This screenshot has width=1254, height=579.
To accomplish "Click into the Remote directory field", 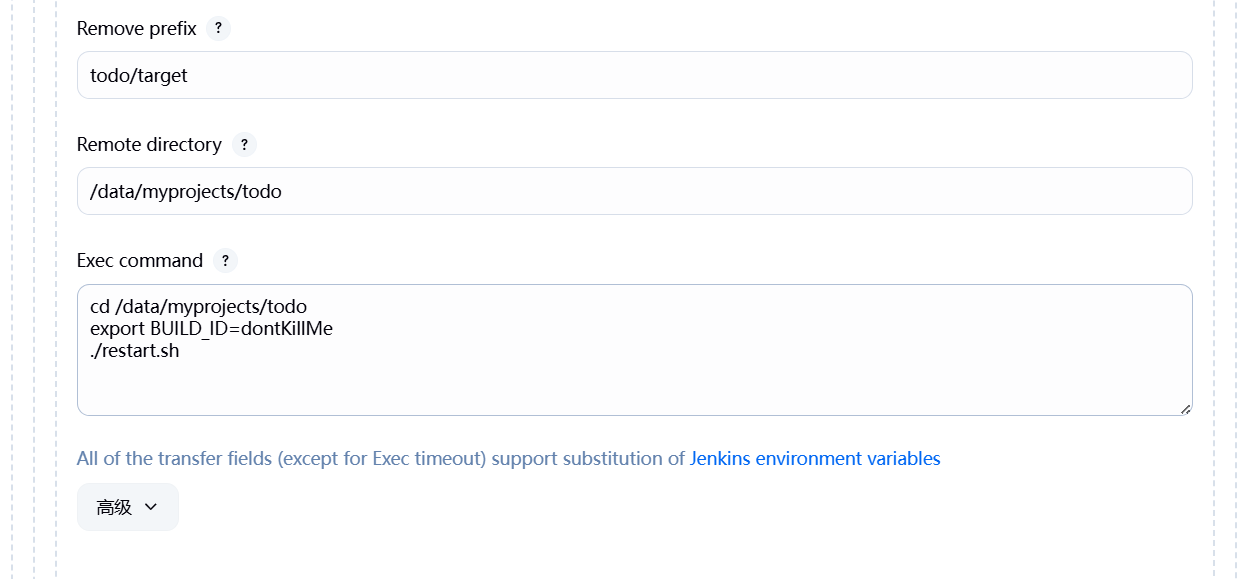I will pyautogui.click(x=634, y=191).
